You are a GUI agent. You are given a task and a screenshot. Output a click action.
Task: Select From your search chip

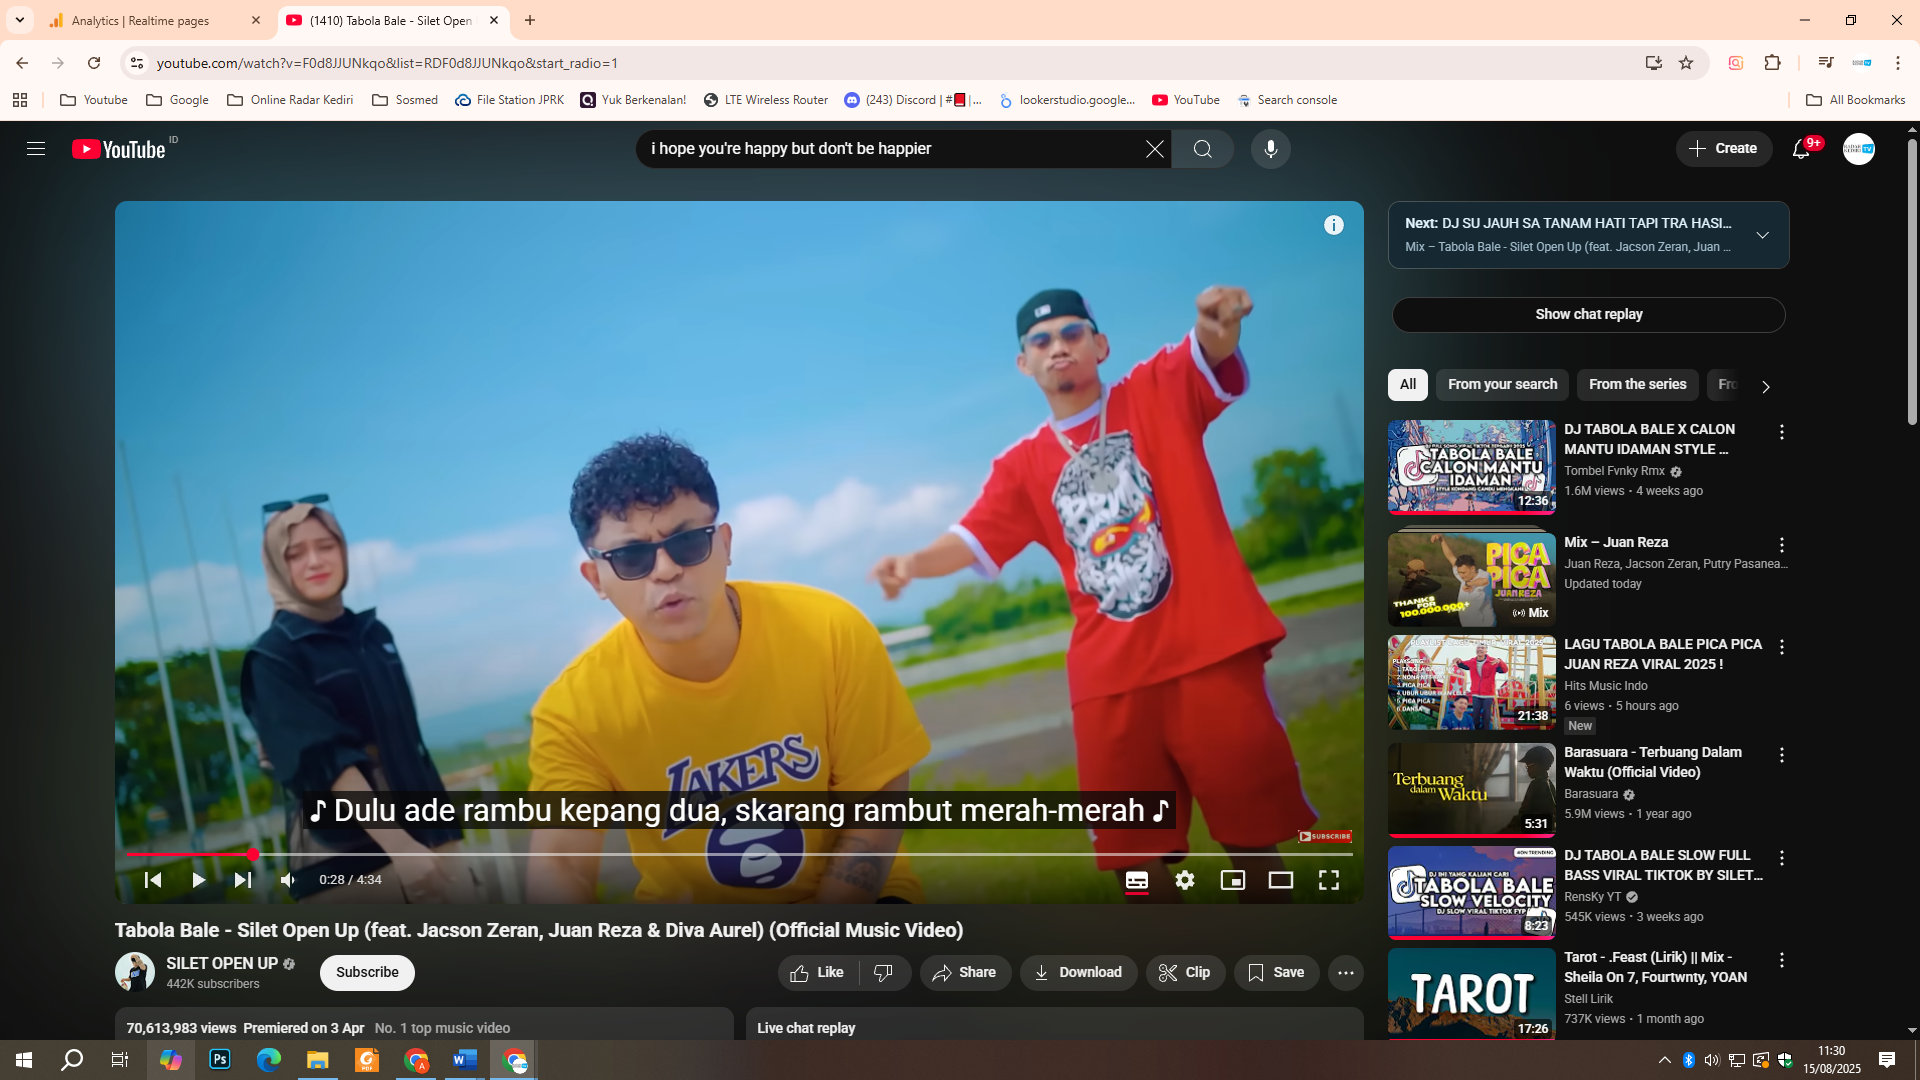(x=1502, y=384)
